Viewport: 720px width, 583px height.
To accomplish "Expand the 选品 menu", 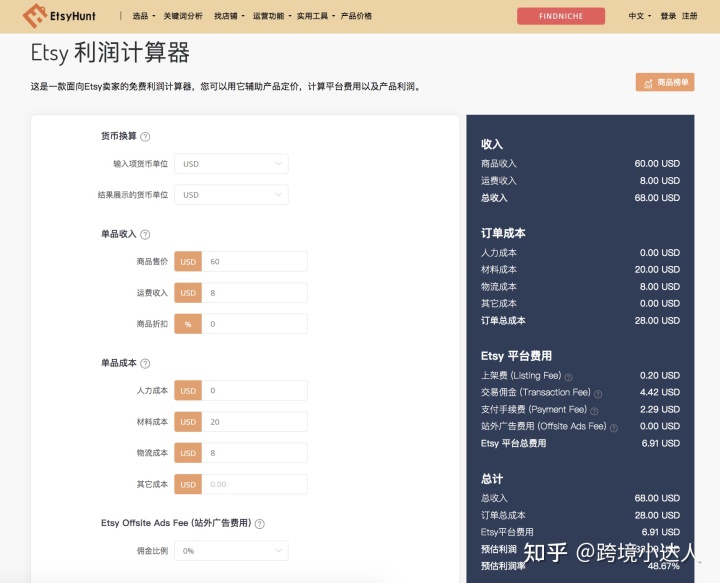I will 144,16.
